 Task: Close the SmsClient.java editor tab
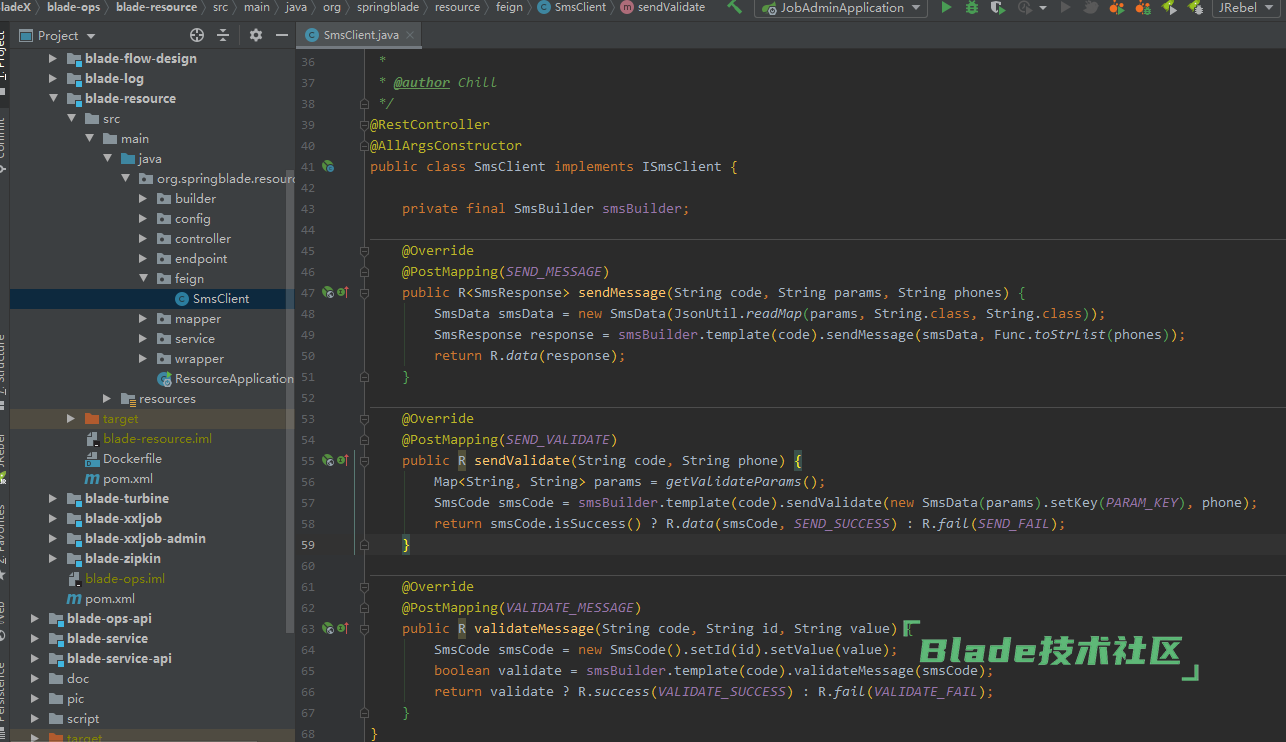409,35
